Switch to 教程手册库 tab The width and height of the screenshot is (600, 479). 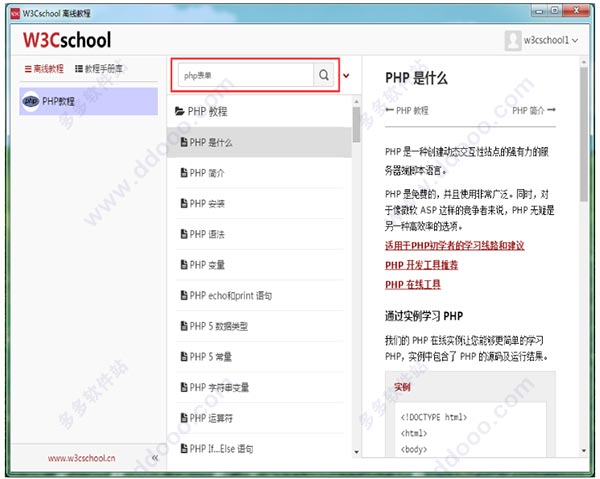99,69
